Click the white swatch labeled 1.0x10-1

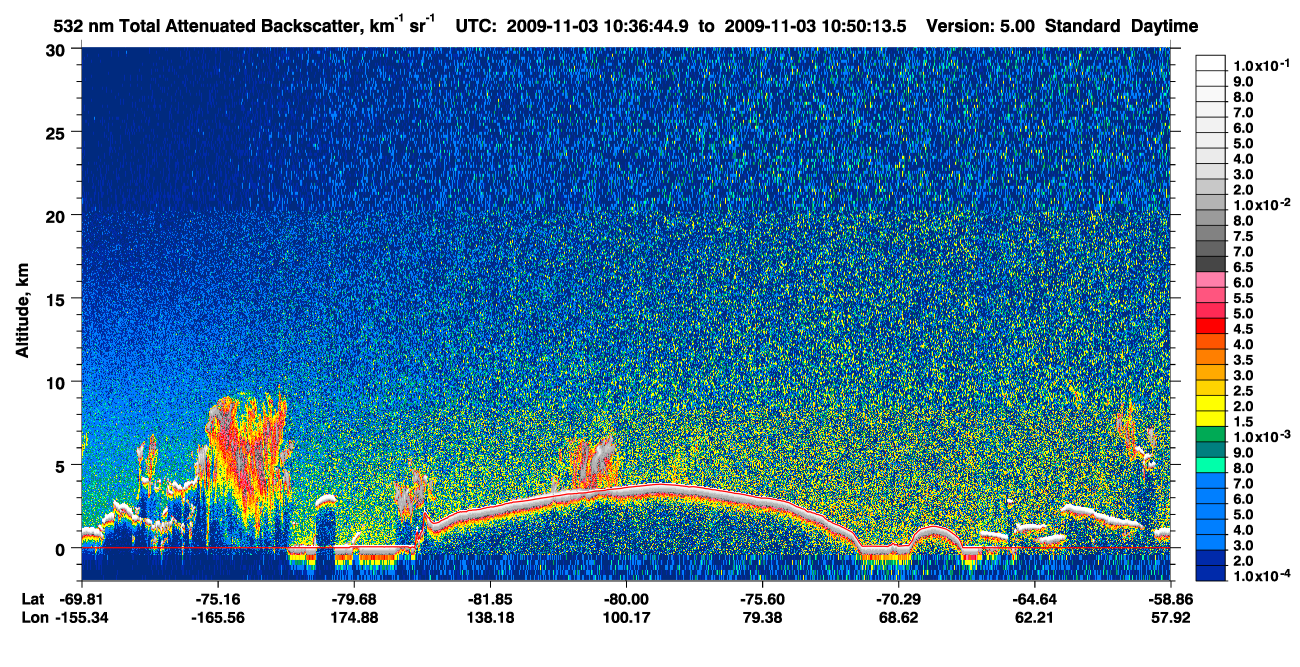[1210, 63]
